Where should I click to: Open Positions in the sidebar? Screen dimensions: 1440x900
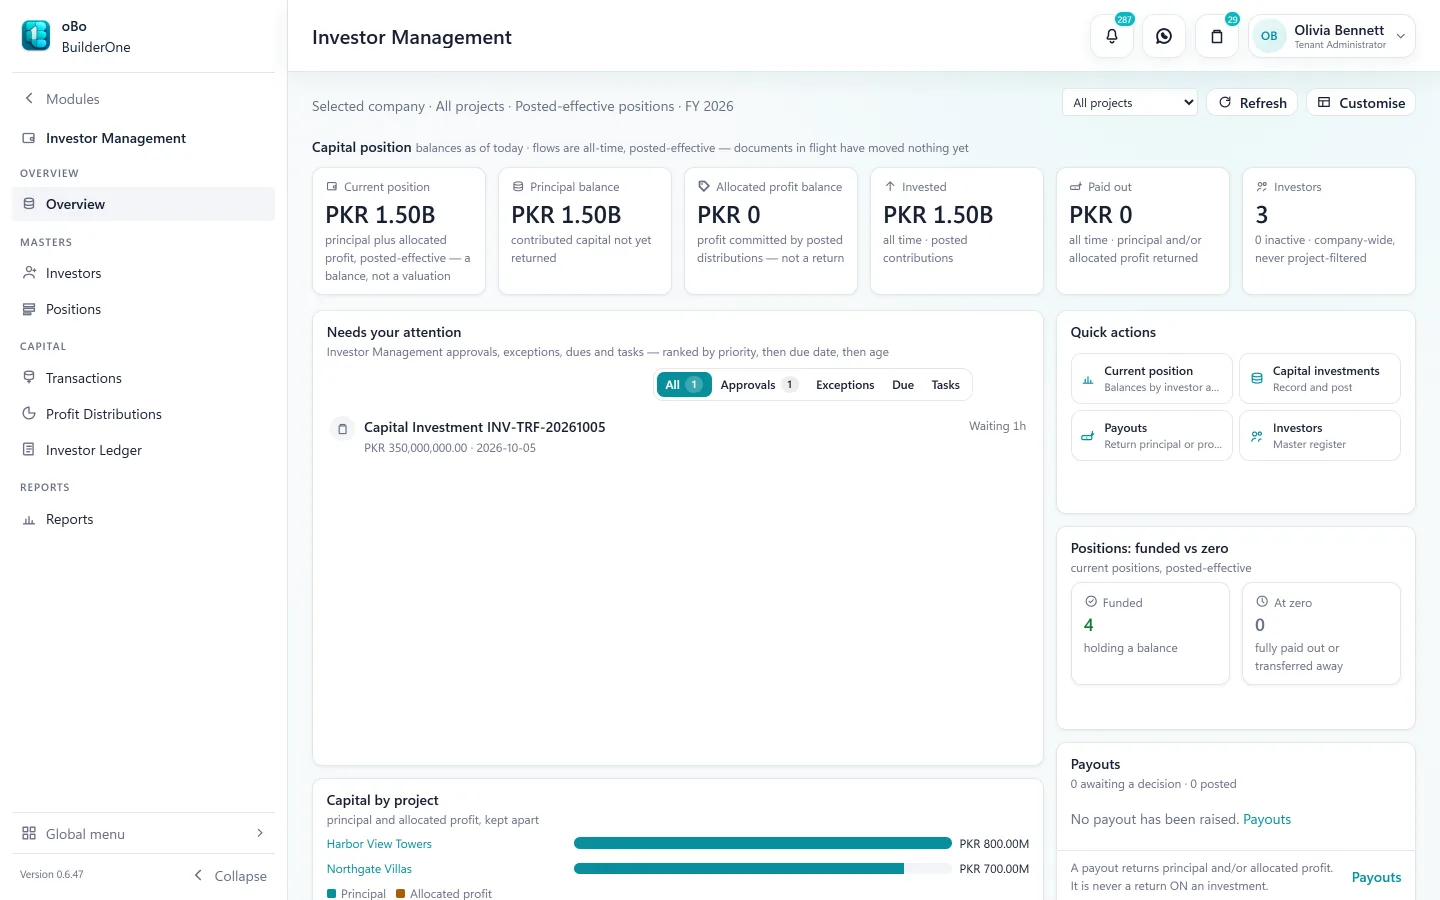[143, 309]
